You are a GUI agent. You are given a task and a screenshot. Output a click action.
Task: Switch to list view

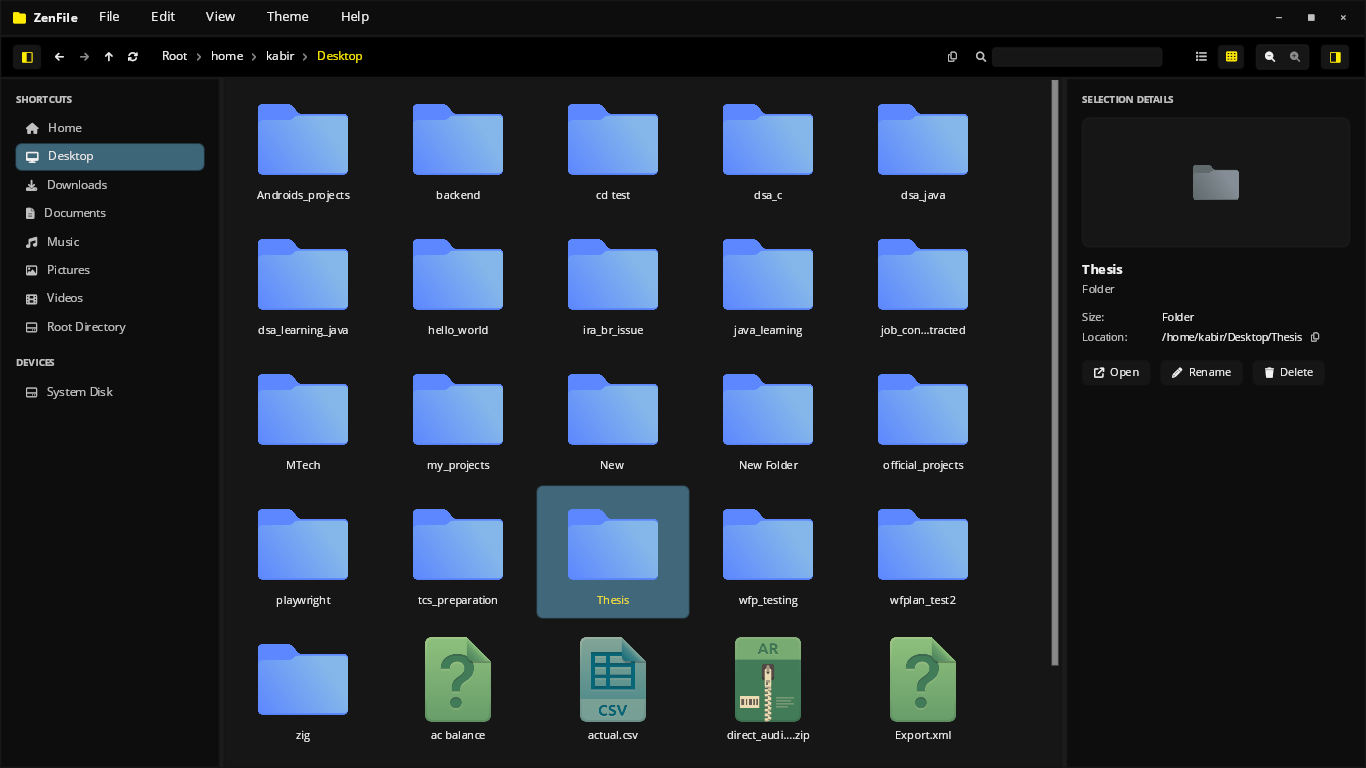1202,57
